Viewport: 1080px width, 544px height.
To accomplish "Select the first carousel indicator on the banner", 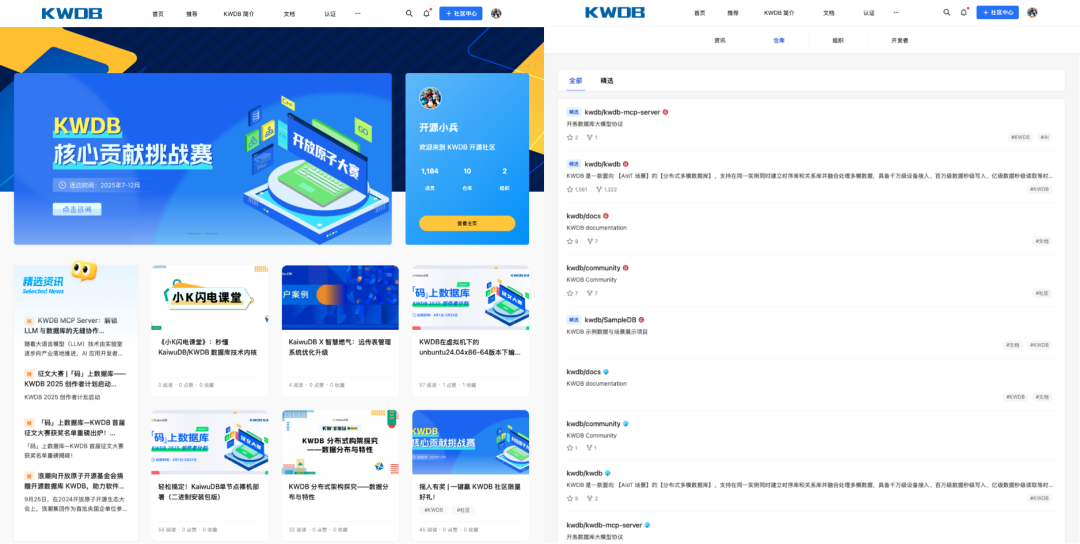I will (196, 234).
